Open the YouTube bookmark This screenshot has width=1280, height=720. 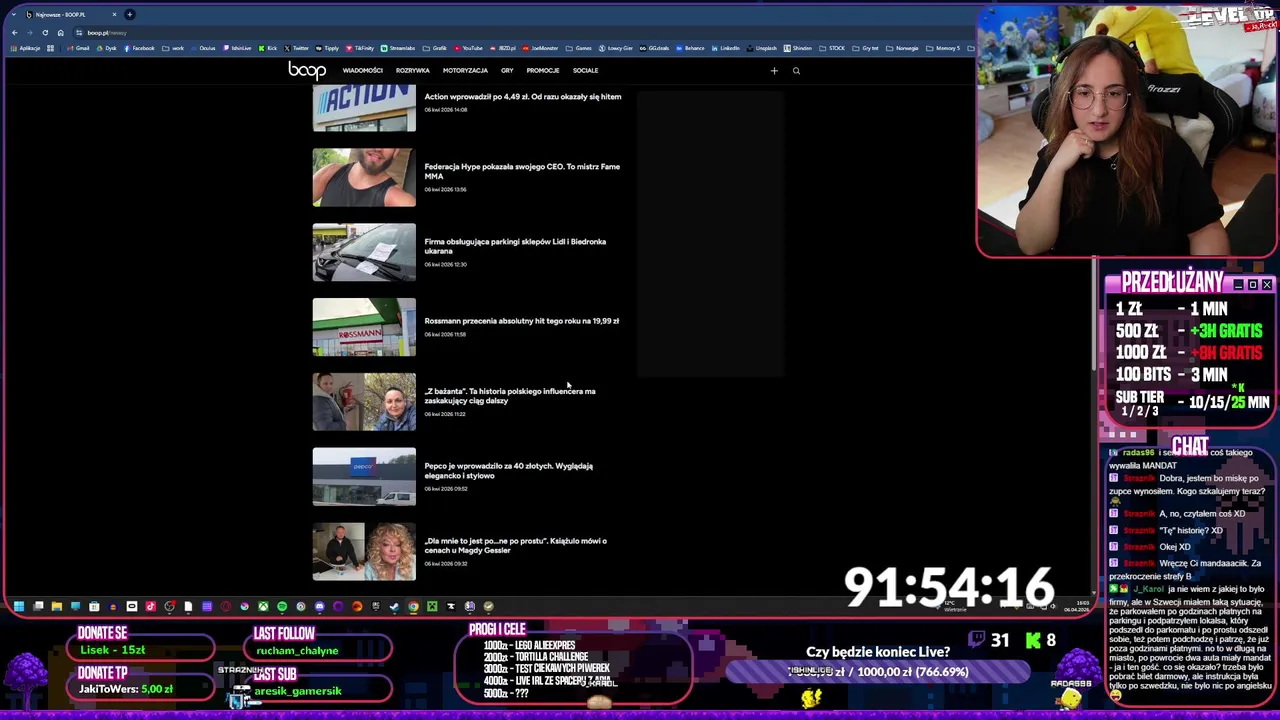coord(469,48)
